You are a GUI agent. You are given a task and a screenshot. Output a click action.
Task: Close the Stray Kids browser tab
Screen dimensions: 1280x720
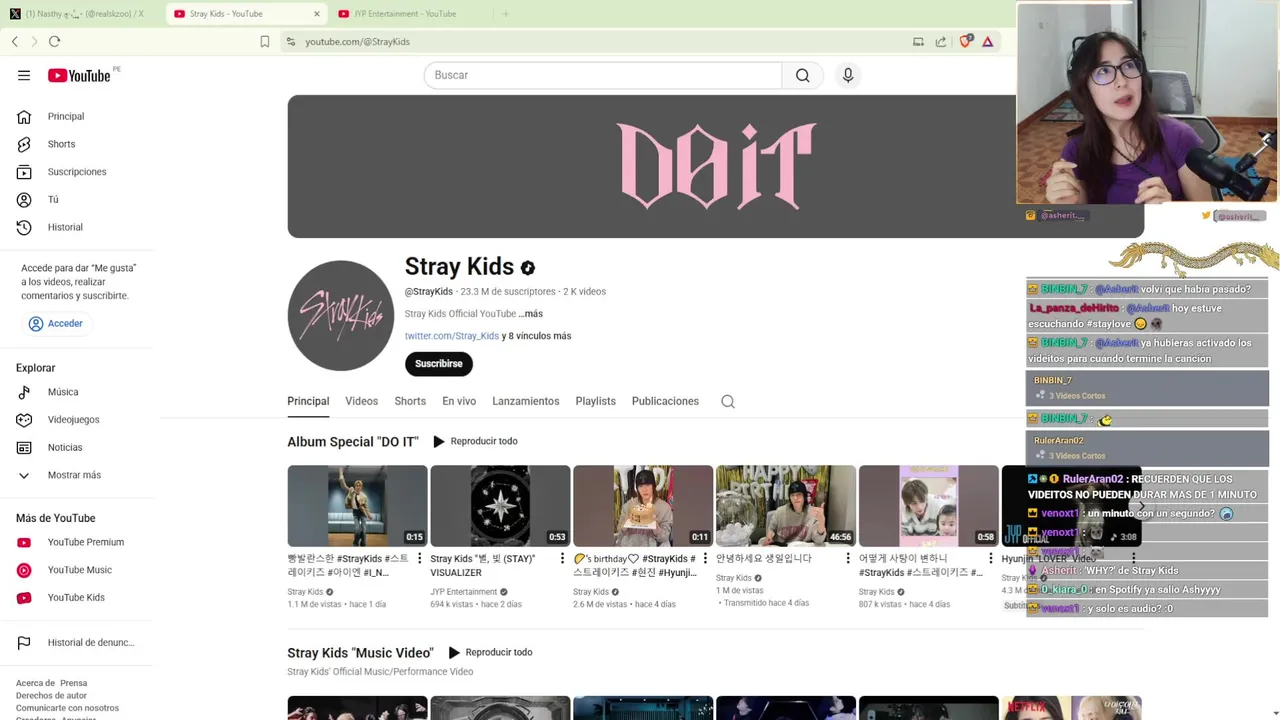click(x=317, y=14)
